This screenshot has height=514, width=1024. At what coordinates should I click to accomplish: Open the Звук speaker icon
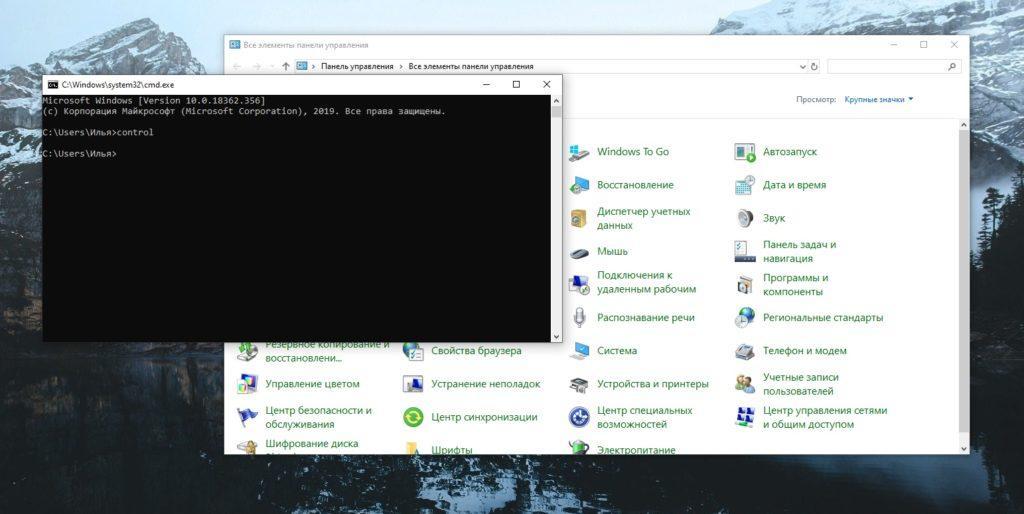[745, 218]
